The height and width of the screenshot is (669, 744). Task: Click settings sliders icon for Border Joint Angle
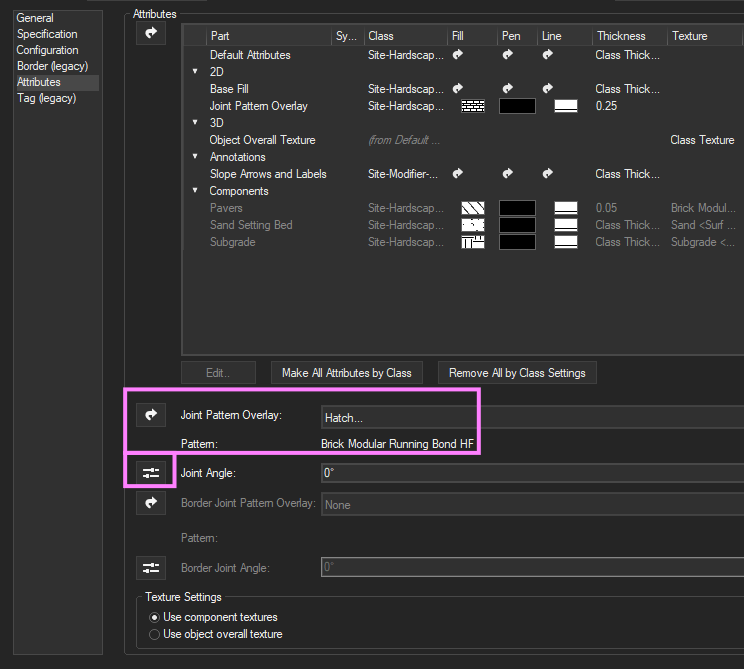(151, 568)
